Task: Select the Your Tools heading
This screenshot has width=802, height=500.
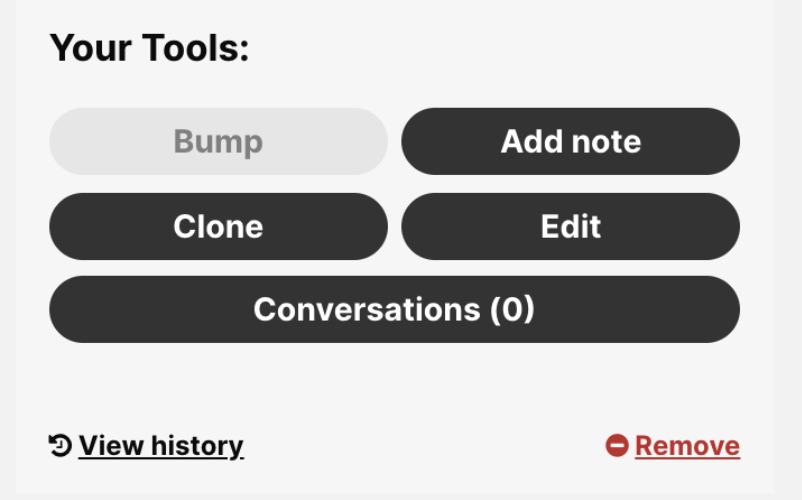Action: click(x=149, y=48)
